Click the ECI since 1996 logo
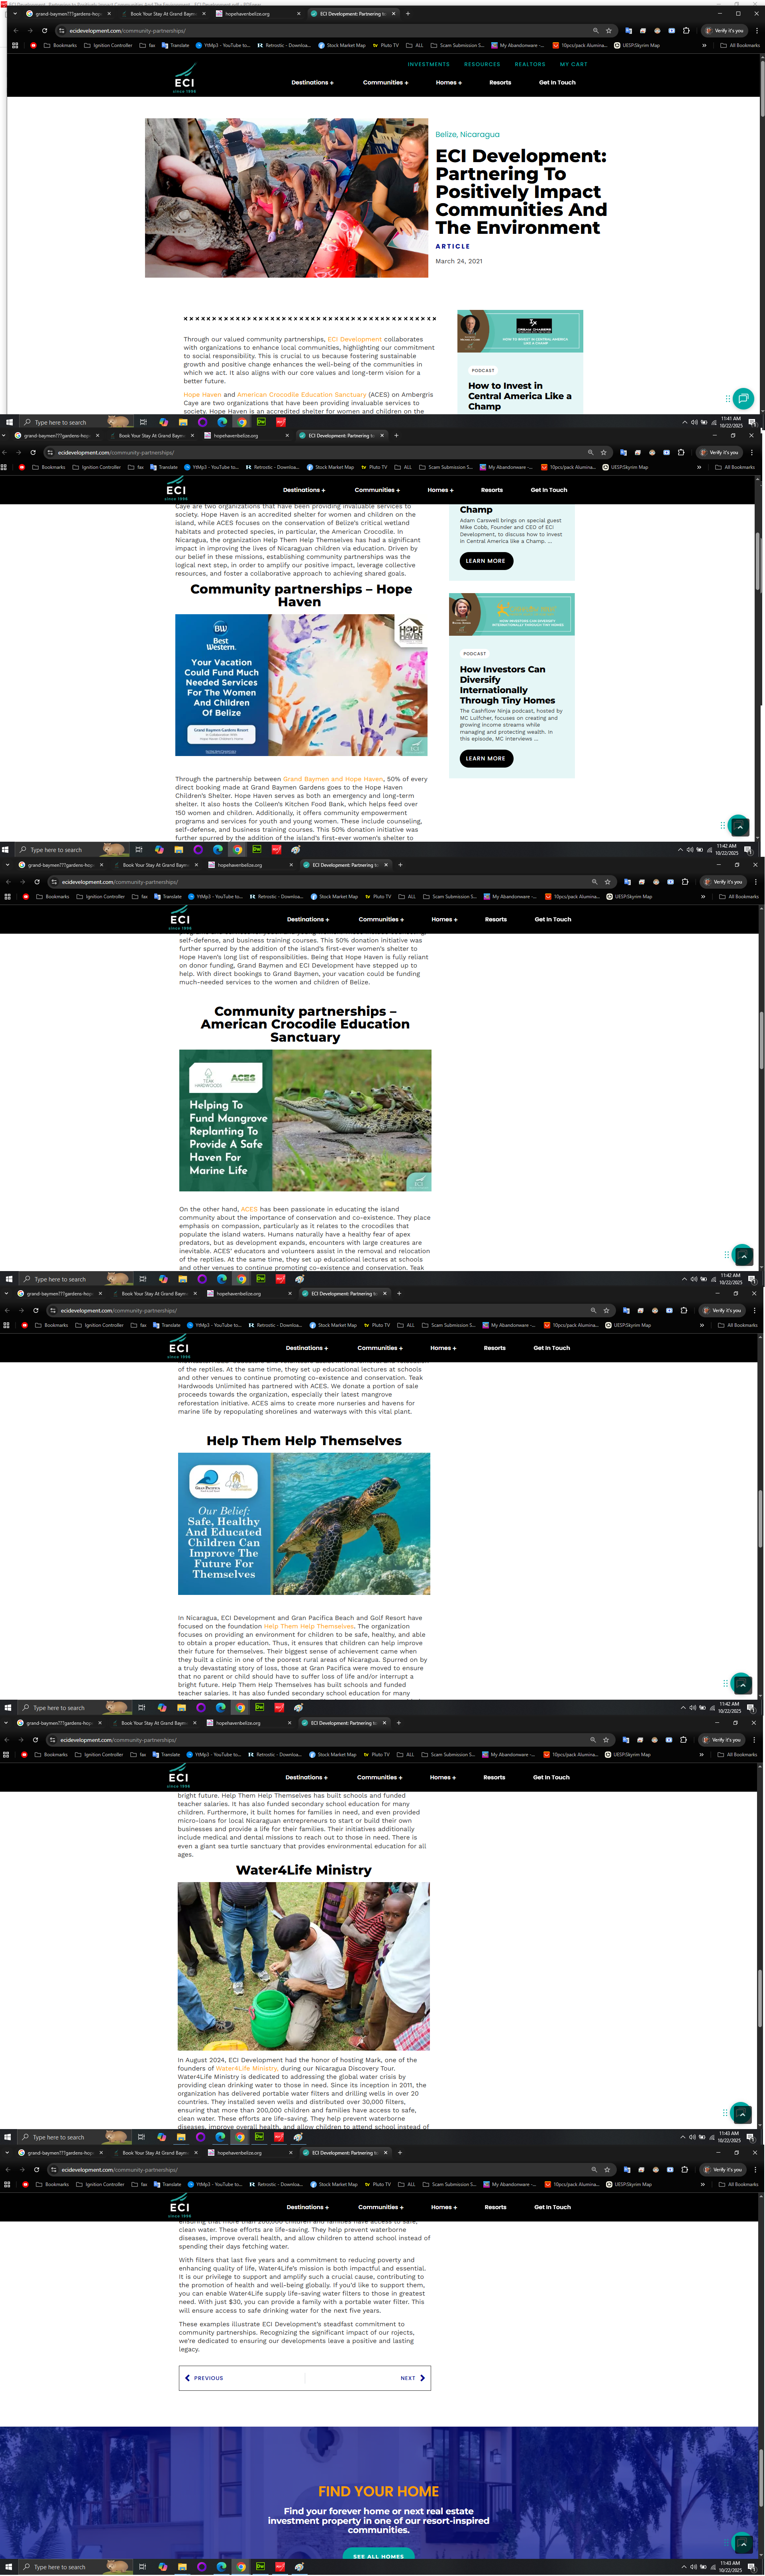The height and width of the screenshot is (2576, 765). pos(185,82)
